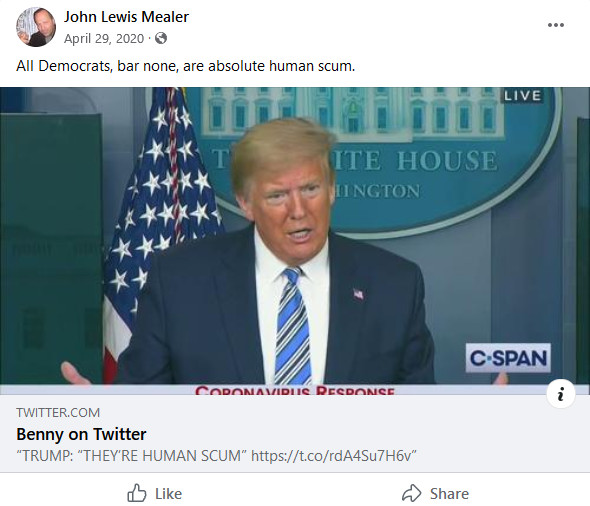Viewport: 590px width, 506px height.
Task: Click the Share arrow icon
Action: 412,493
